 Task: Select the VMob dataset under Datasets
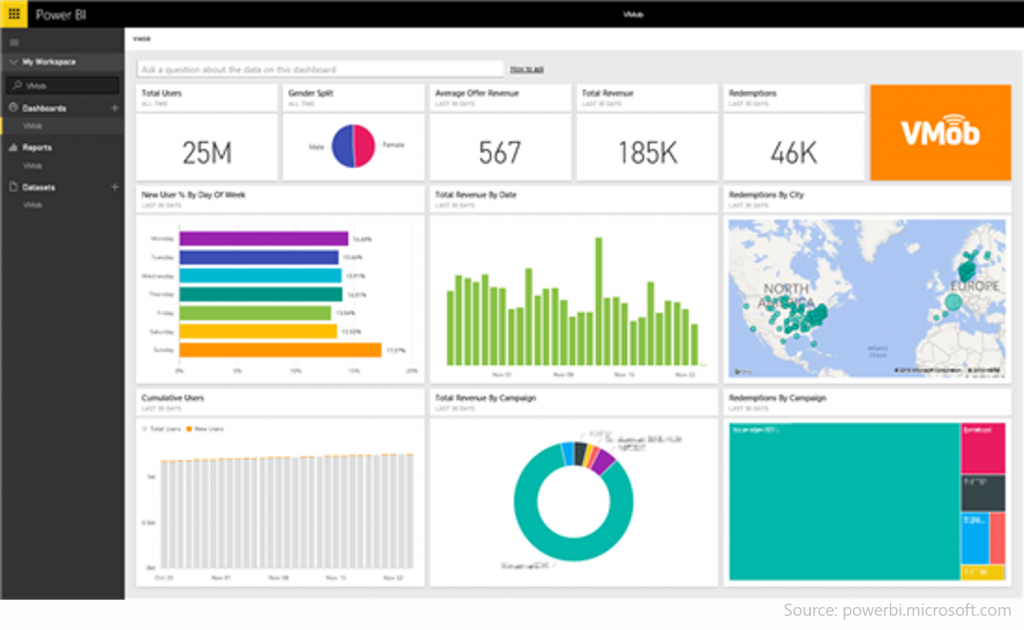[33, 205]
